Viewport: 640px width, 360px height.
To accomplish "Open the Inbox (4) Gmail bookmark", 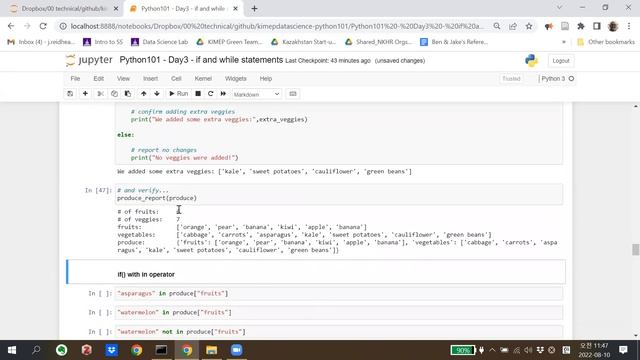I will (41, 42).
